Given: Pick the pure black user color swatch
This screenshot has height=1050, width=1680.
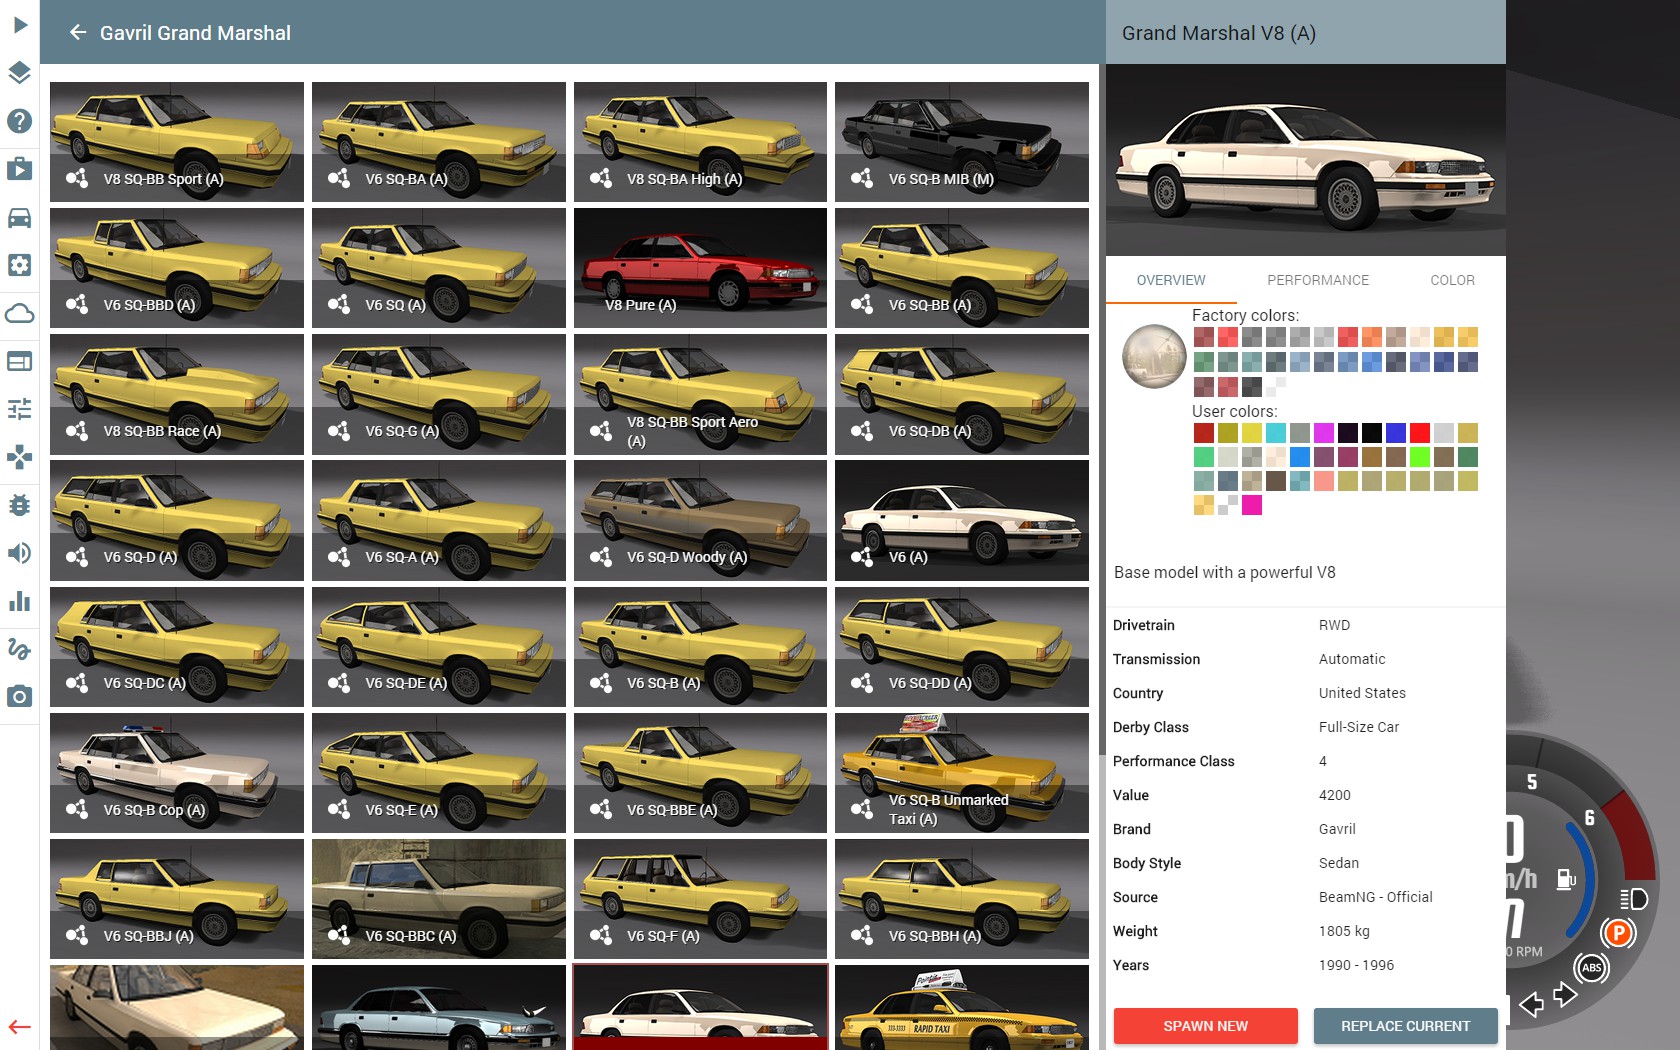Looking at the screenshot, I should [1372, 433].
